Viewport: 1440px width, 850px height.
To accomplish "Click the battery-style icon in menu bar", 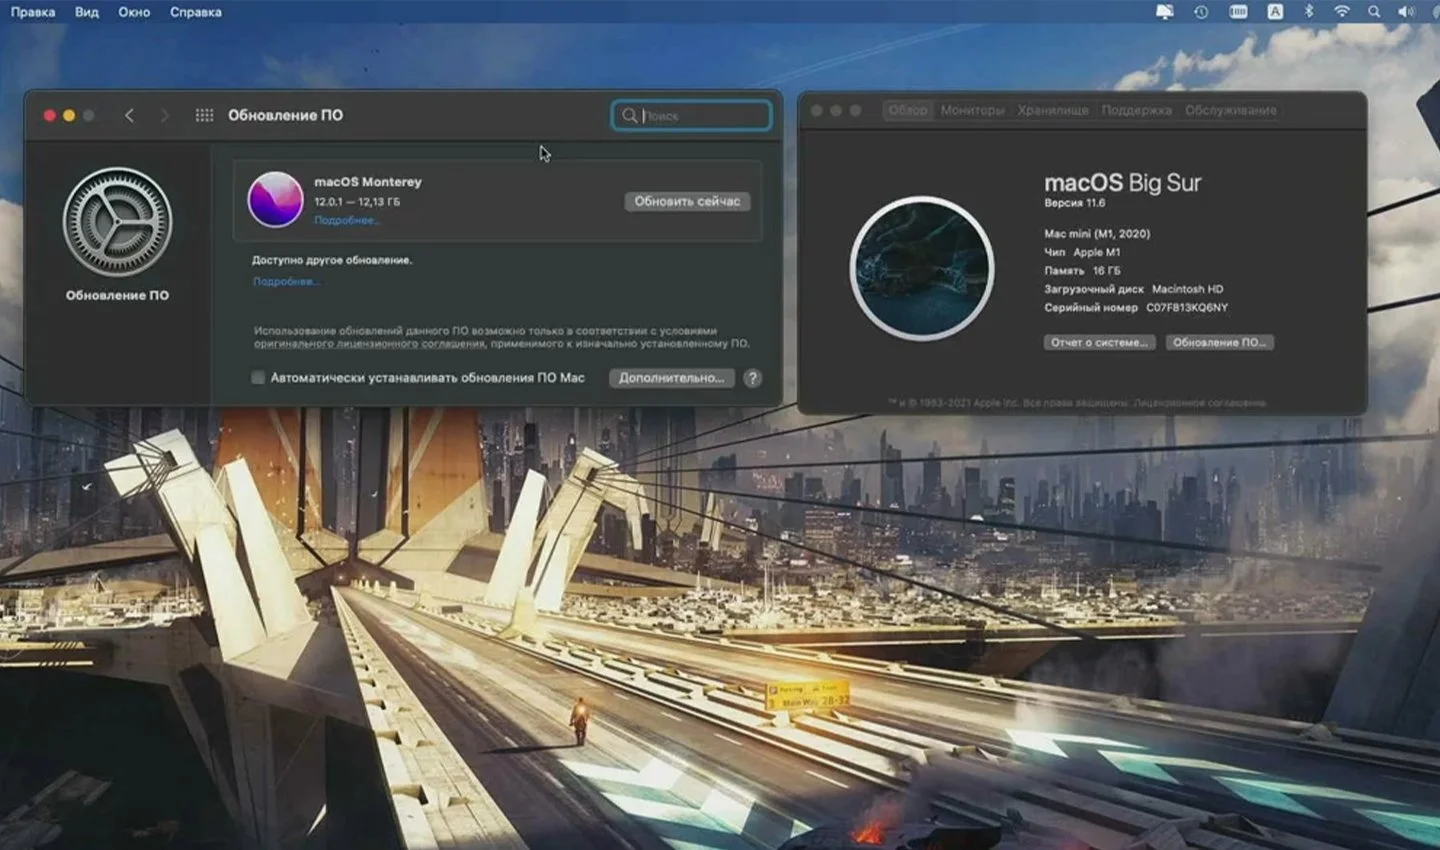I will tap(1238, 12).
